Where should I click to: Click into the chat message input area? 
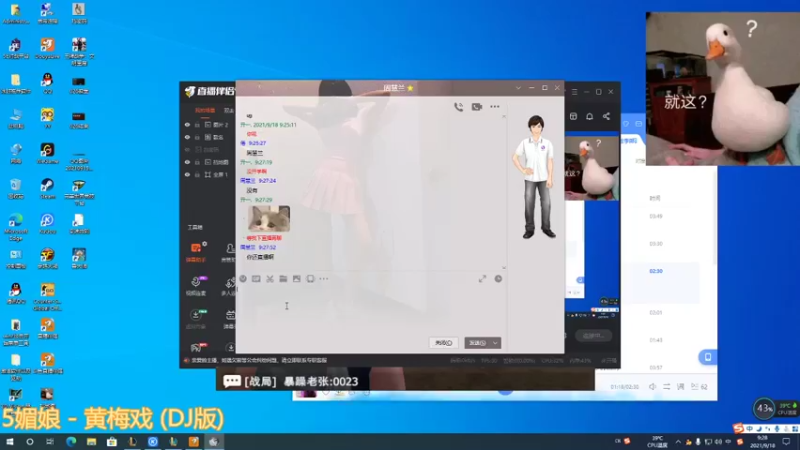(x=371, y=310)
